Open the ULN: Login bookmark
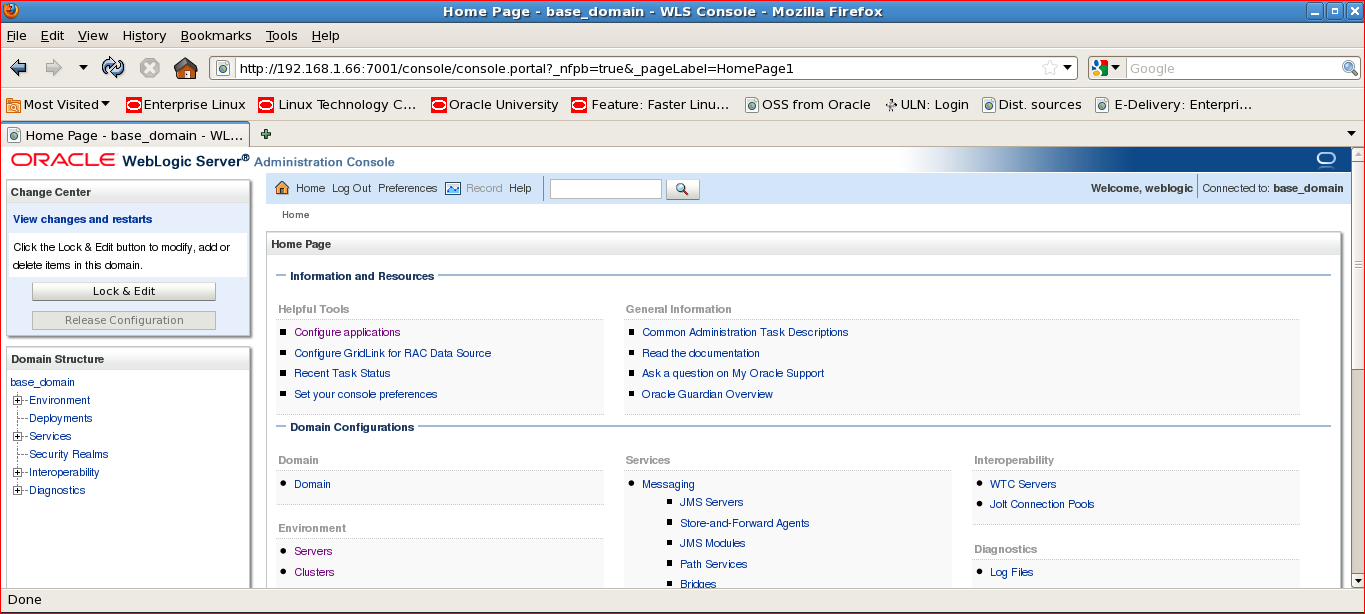This screenshot has height=614, width=1365. tap(927, 104)
